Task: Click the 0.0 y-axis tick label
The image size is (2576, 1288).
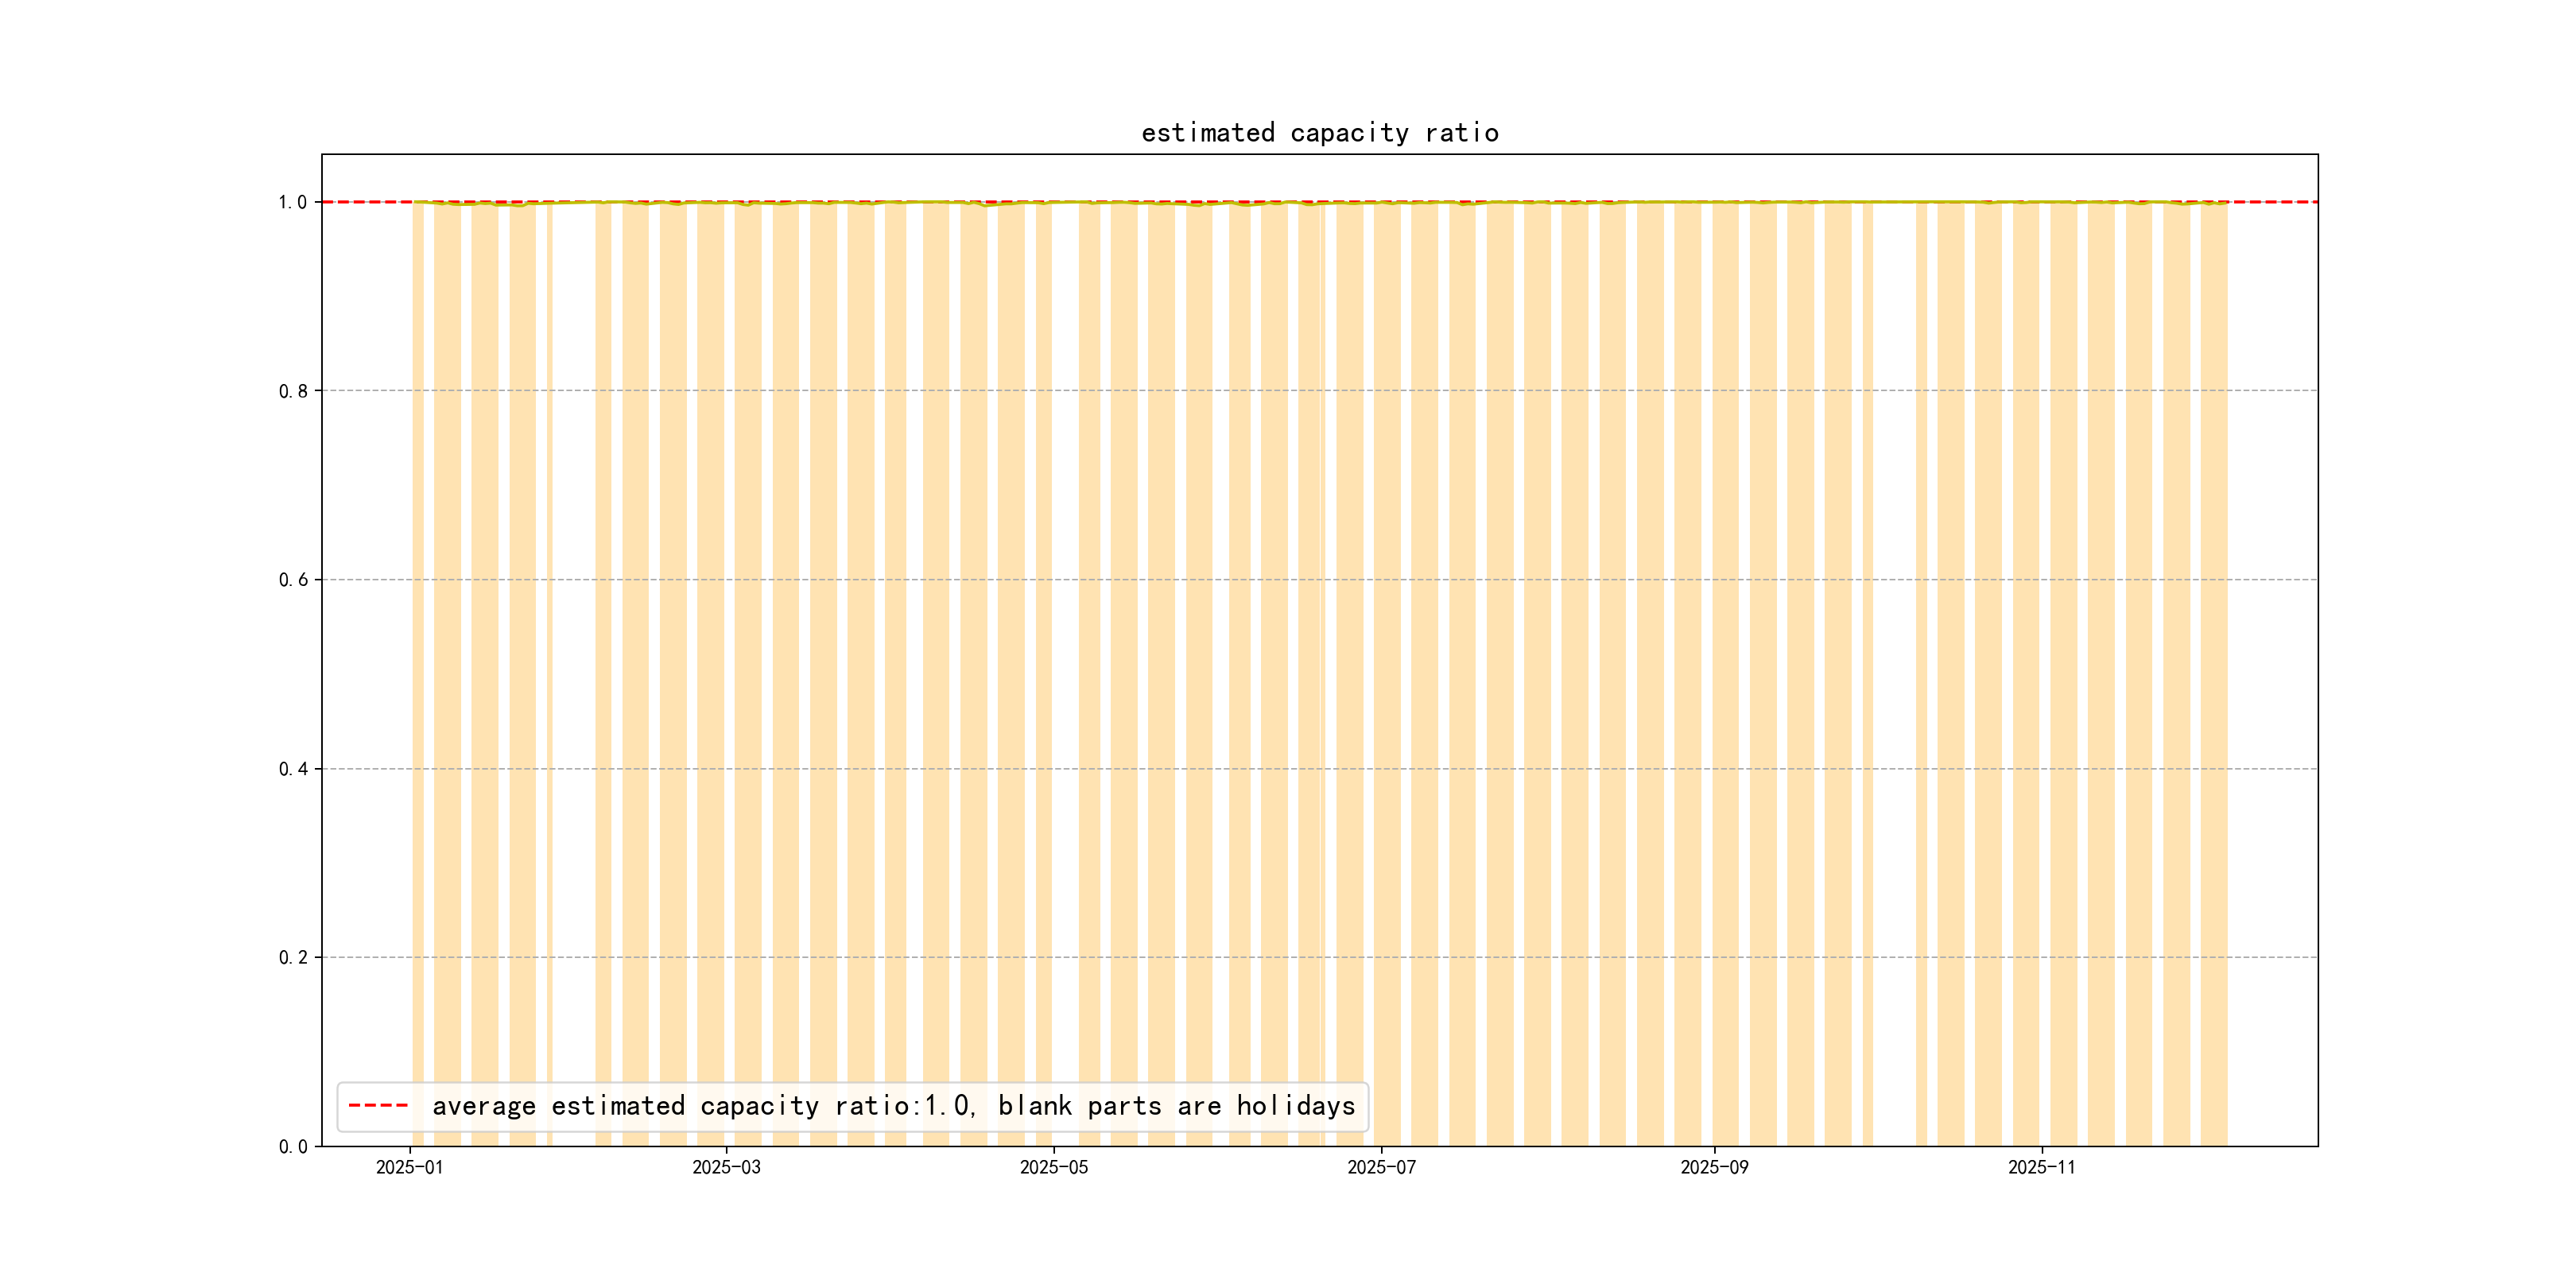Action: click(292, 1147)
